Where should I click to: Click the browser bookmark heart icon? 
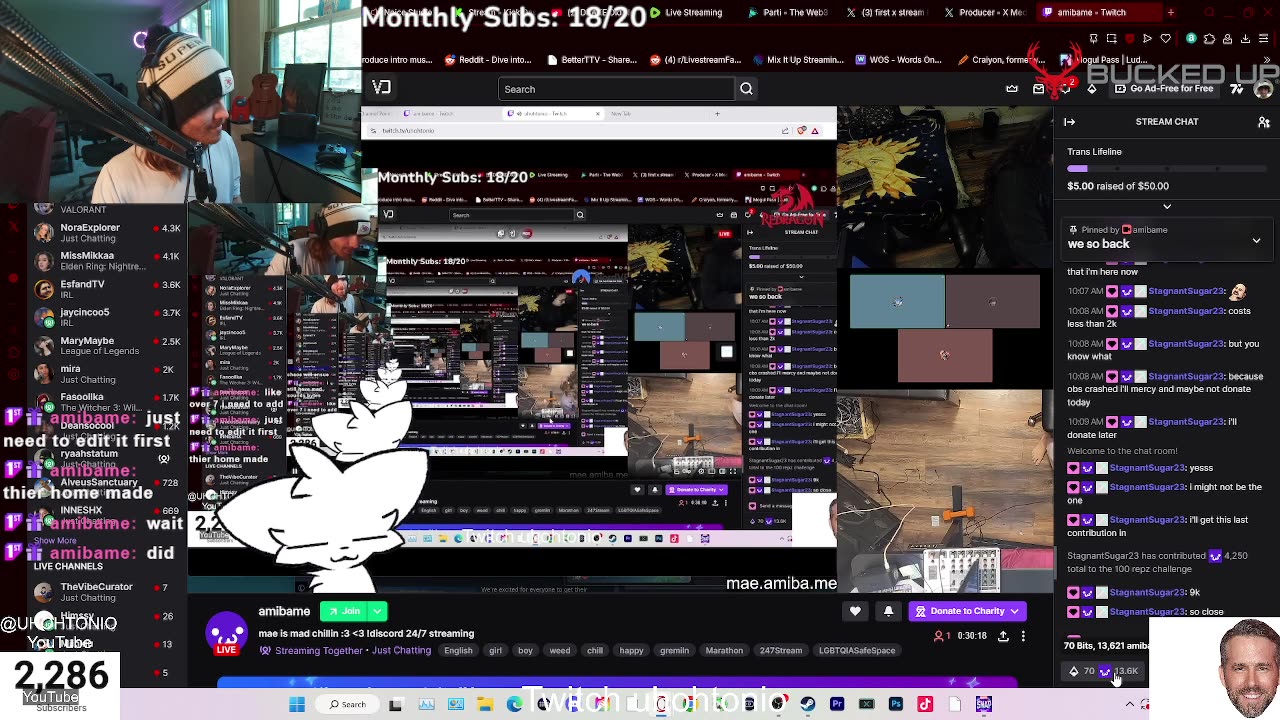(x=1166, y=39)
